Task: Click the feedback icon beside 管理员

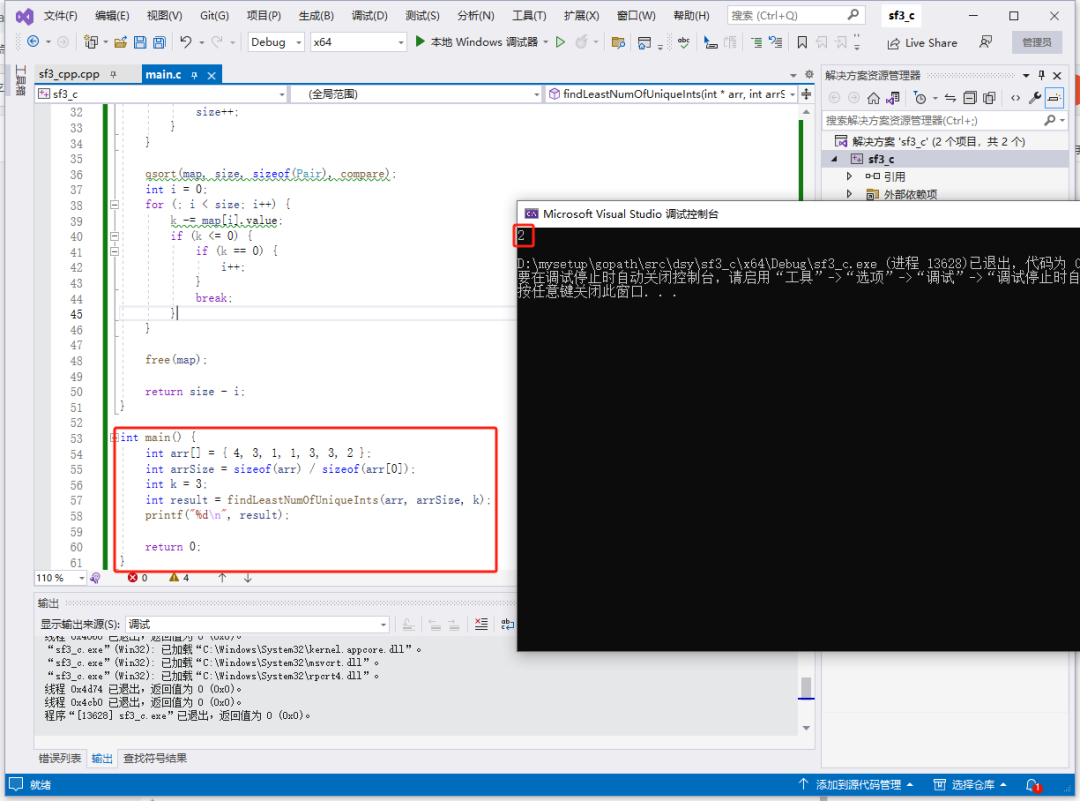Action: [x=986, y=42]
